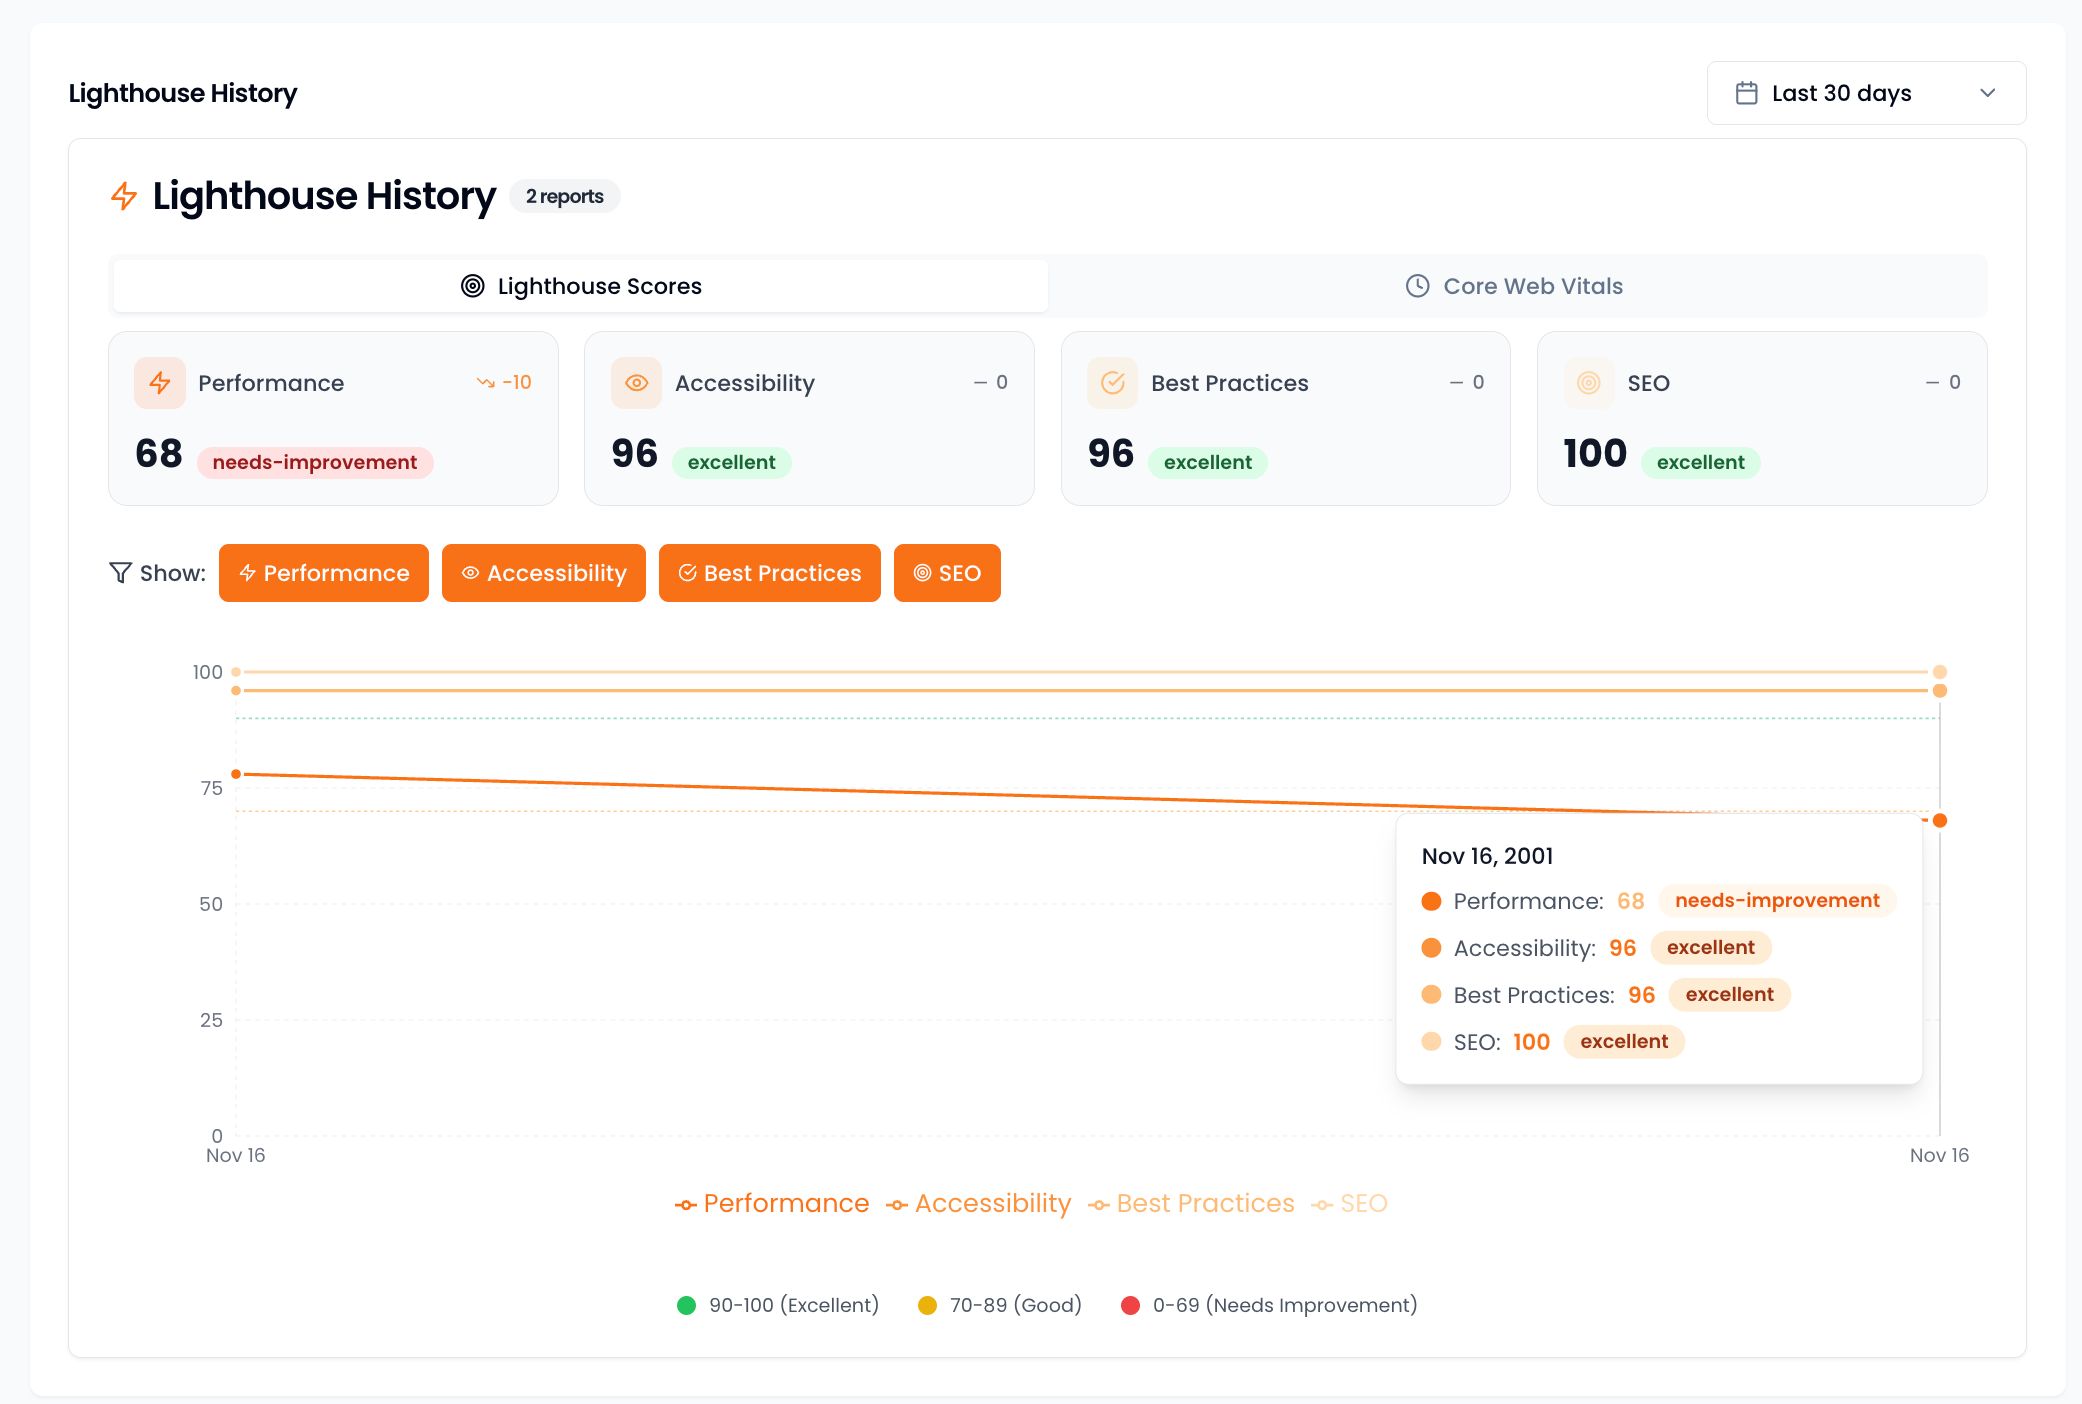Click the calendar icon in date range selector
Image resolution: width=2082 pixels, height=1404 pixels.
click(1746, 93)
